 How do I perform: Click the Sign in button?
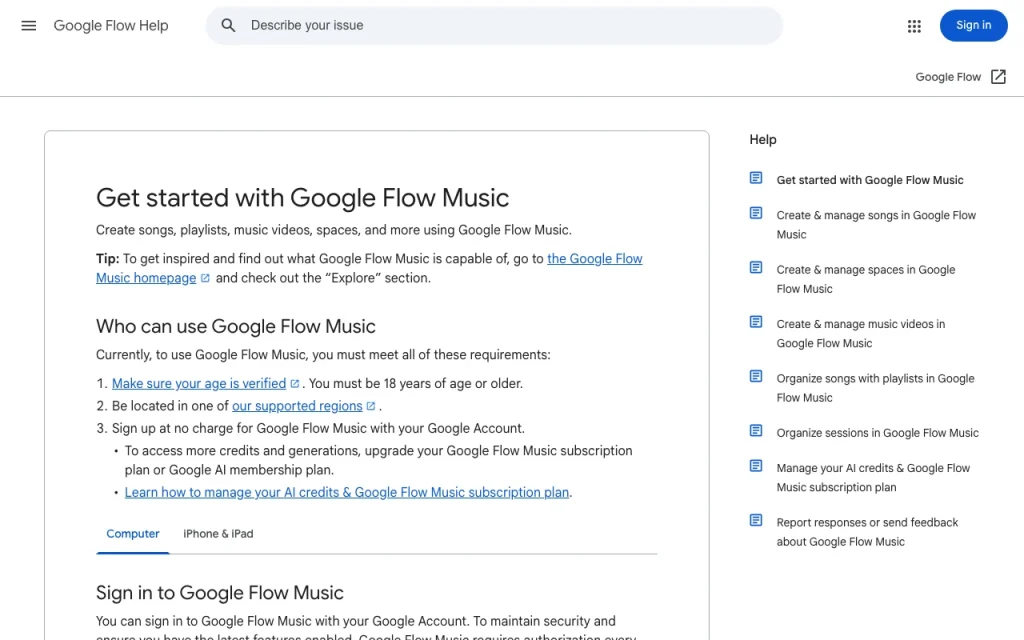tap(973, 25)
